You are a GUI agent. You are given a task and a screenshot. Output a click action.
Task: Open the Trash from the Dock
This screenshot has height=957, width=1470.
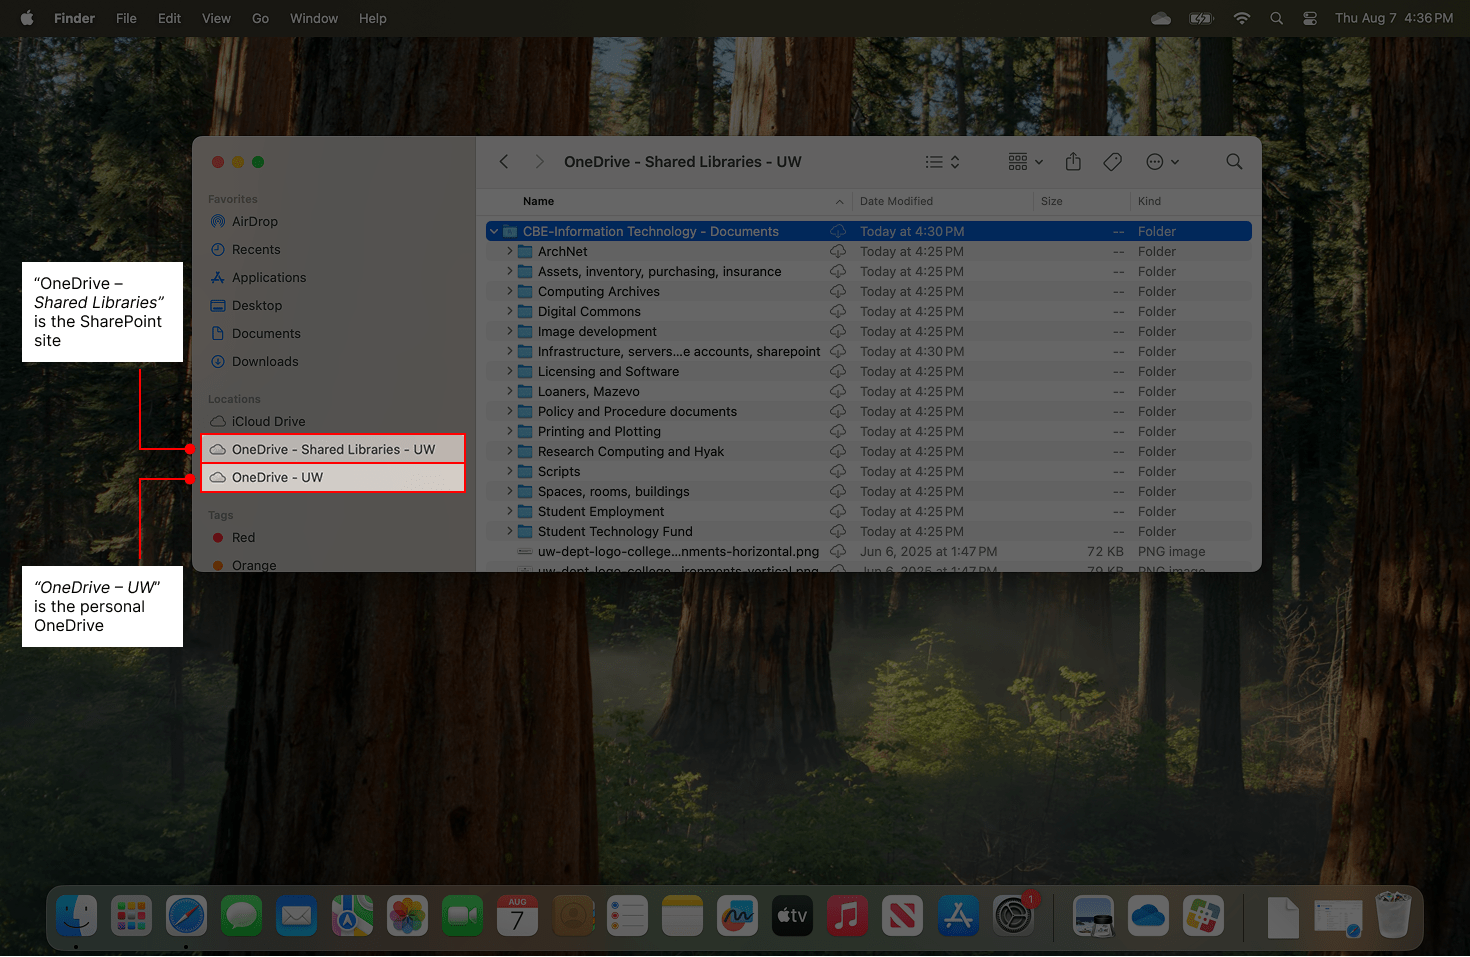(x=1393, y=915)
